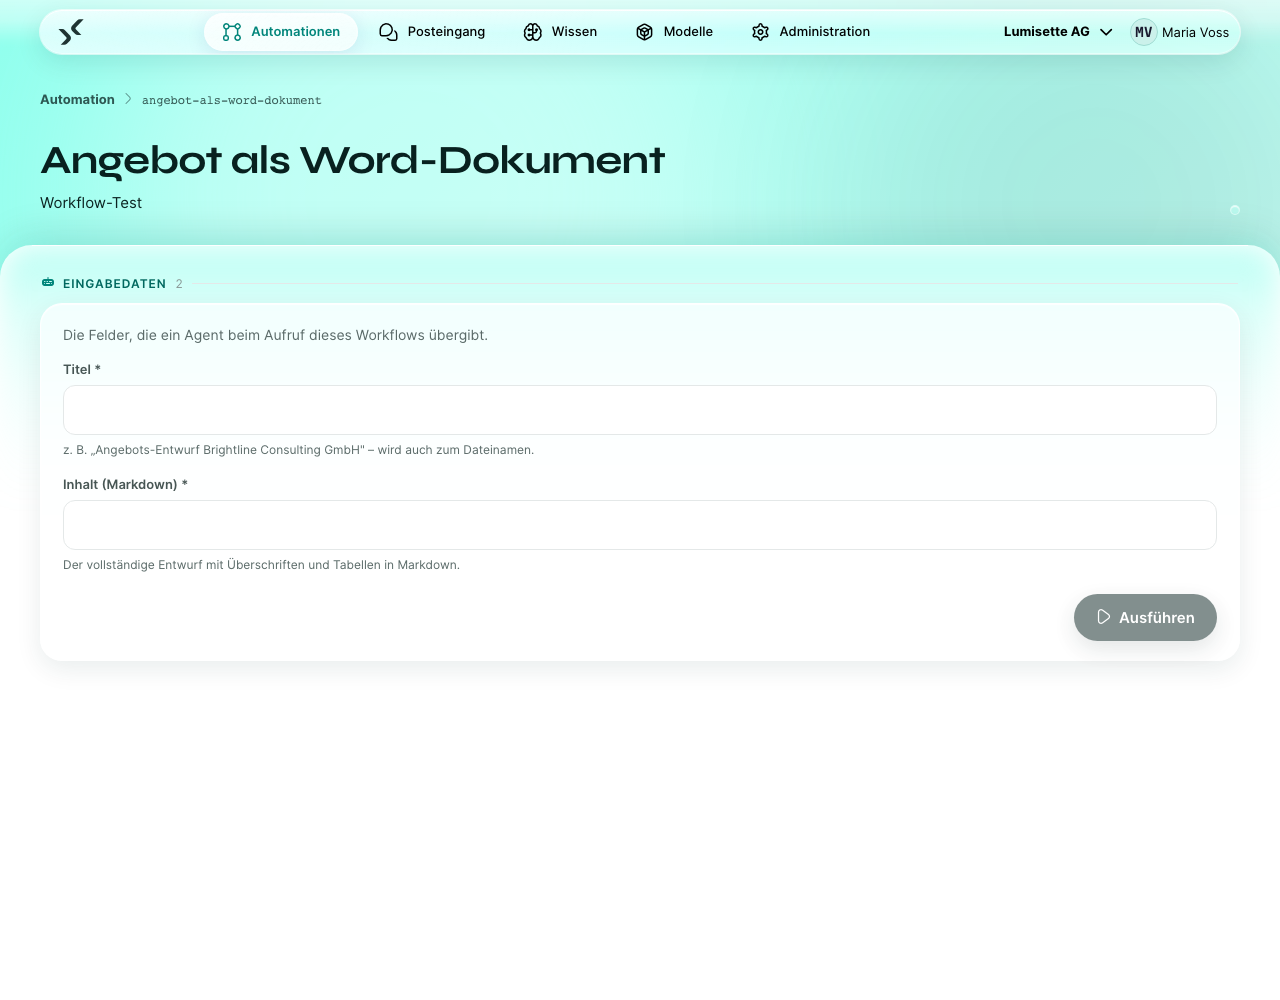Click the breadcrumb chevron separator
The width and height of the screenshot is (1280, 1000).
[x=128, y=99]
